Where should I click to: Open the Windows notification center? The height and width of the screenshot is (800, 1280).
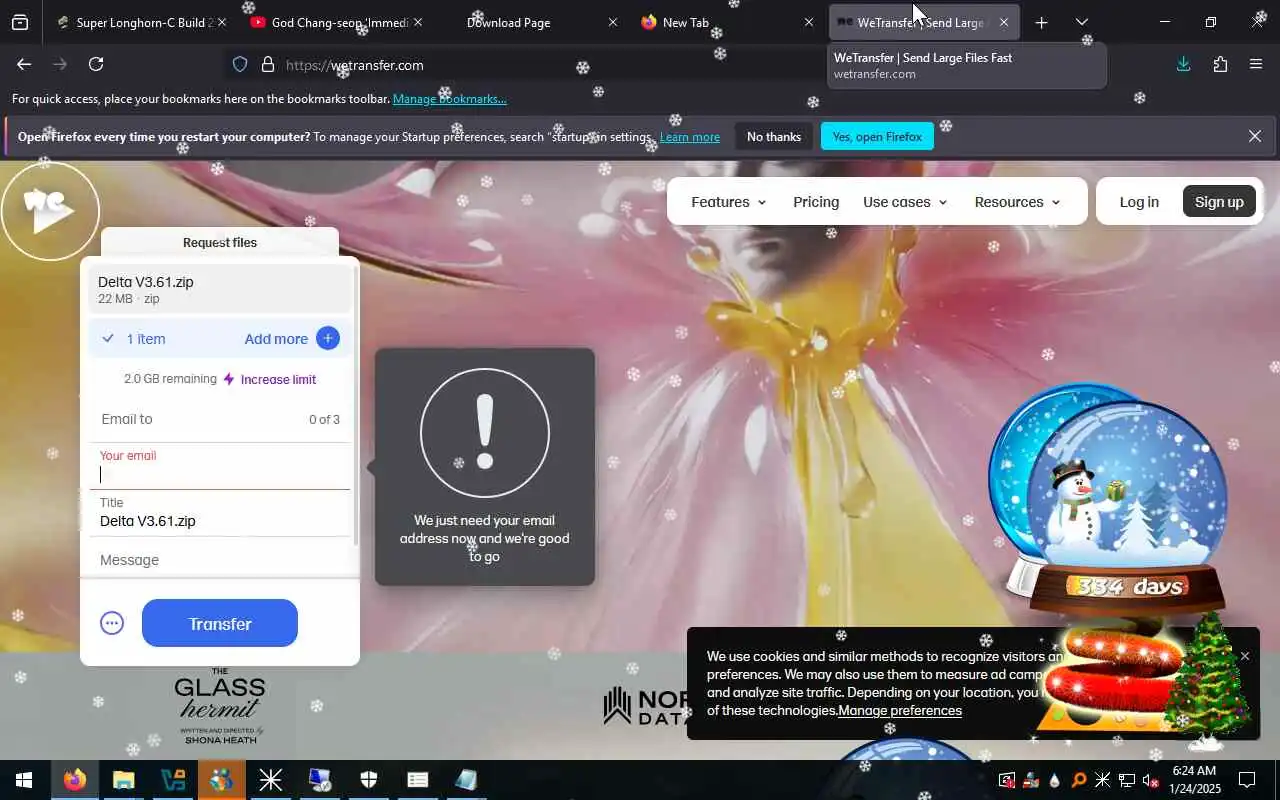pos(1247,780)
